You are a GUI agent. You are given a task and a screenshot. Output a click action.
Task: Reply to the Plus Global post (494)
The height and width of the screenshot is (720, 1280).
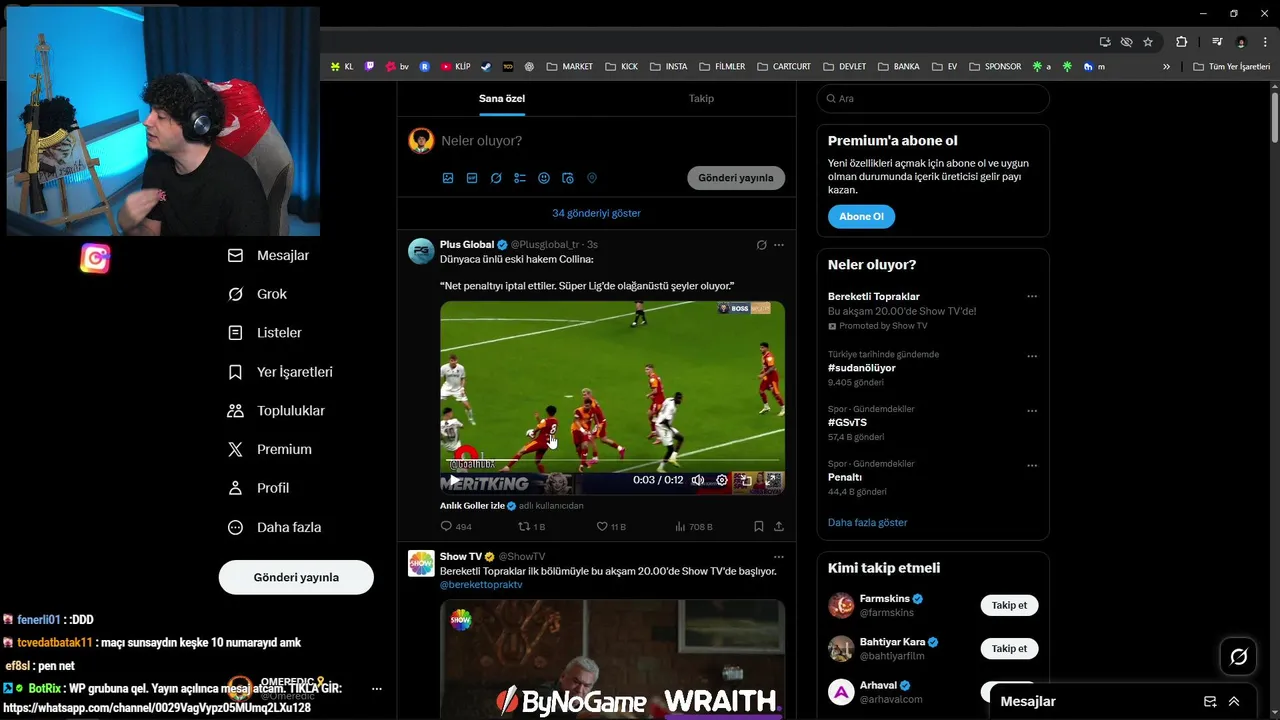tap(456, 526)
